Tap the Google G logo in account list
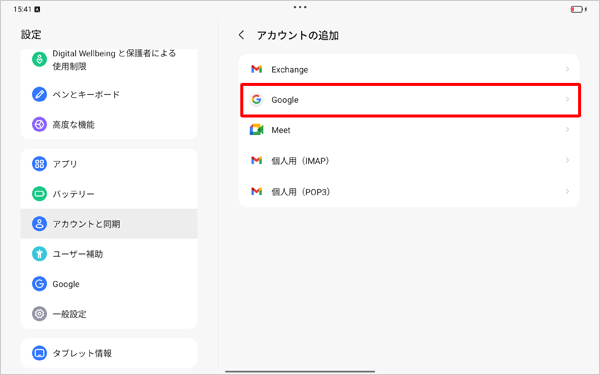 point(256,99)
